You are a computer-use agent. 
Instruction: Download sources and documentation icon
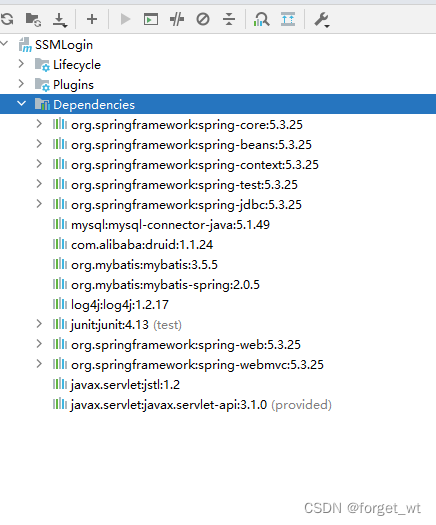tap(60, 20)
